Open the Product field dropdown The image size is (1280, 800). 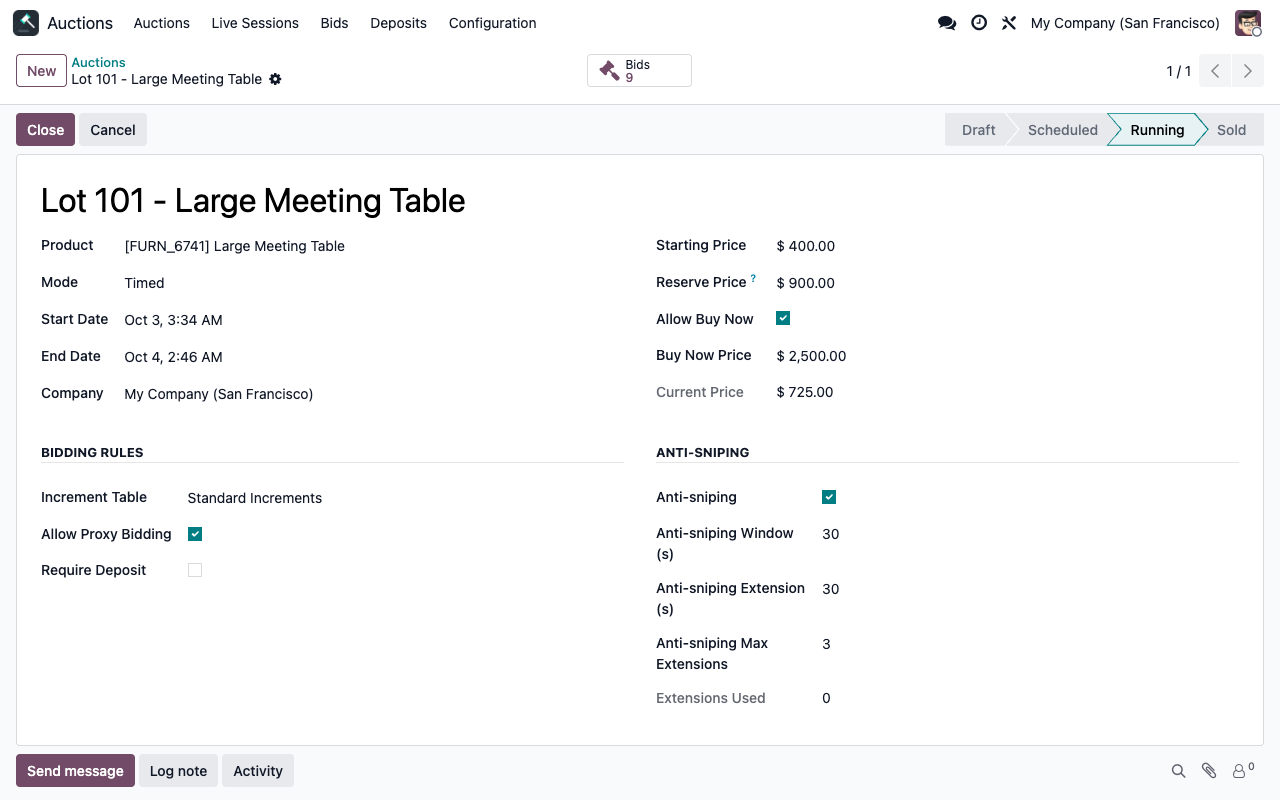click(x=373, y=246)
